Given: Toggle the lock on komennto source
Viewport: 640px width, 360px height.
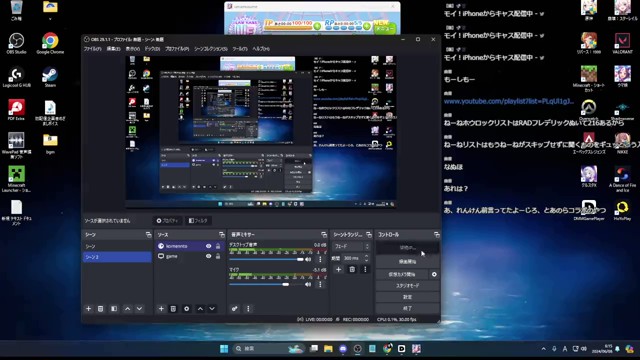Looking at the screenshot, I should pos(218,246).
